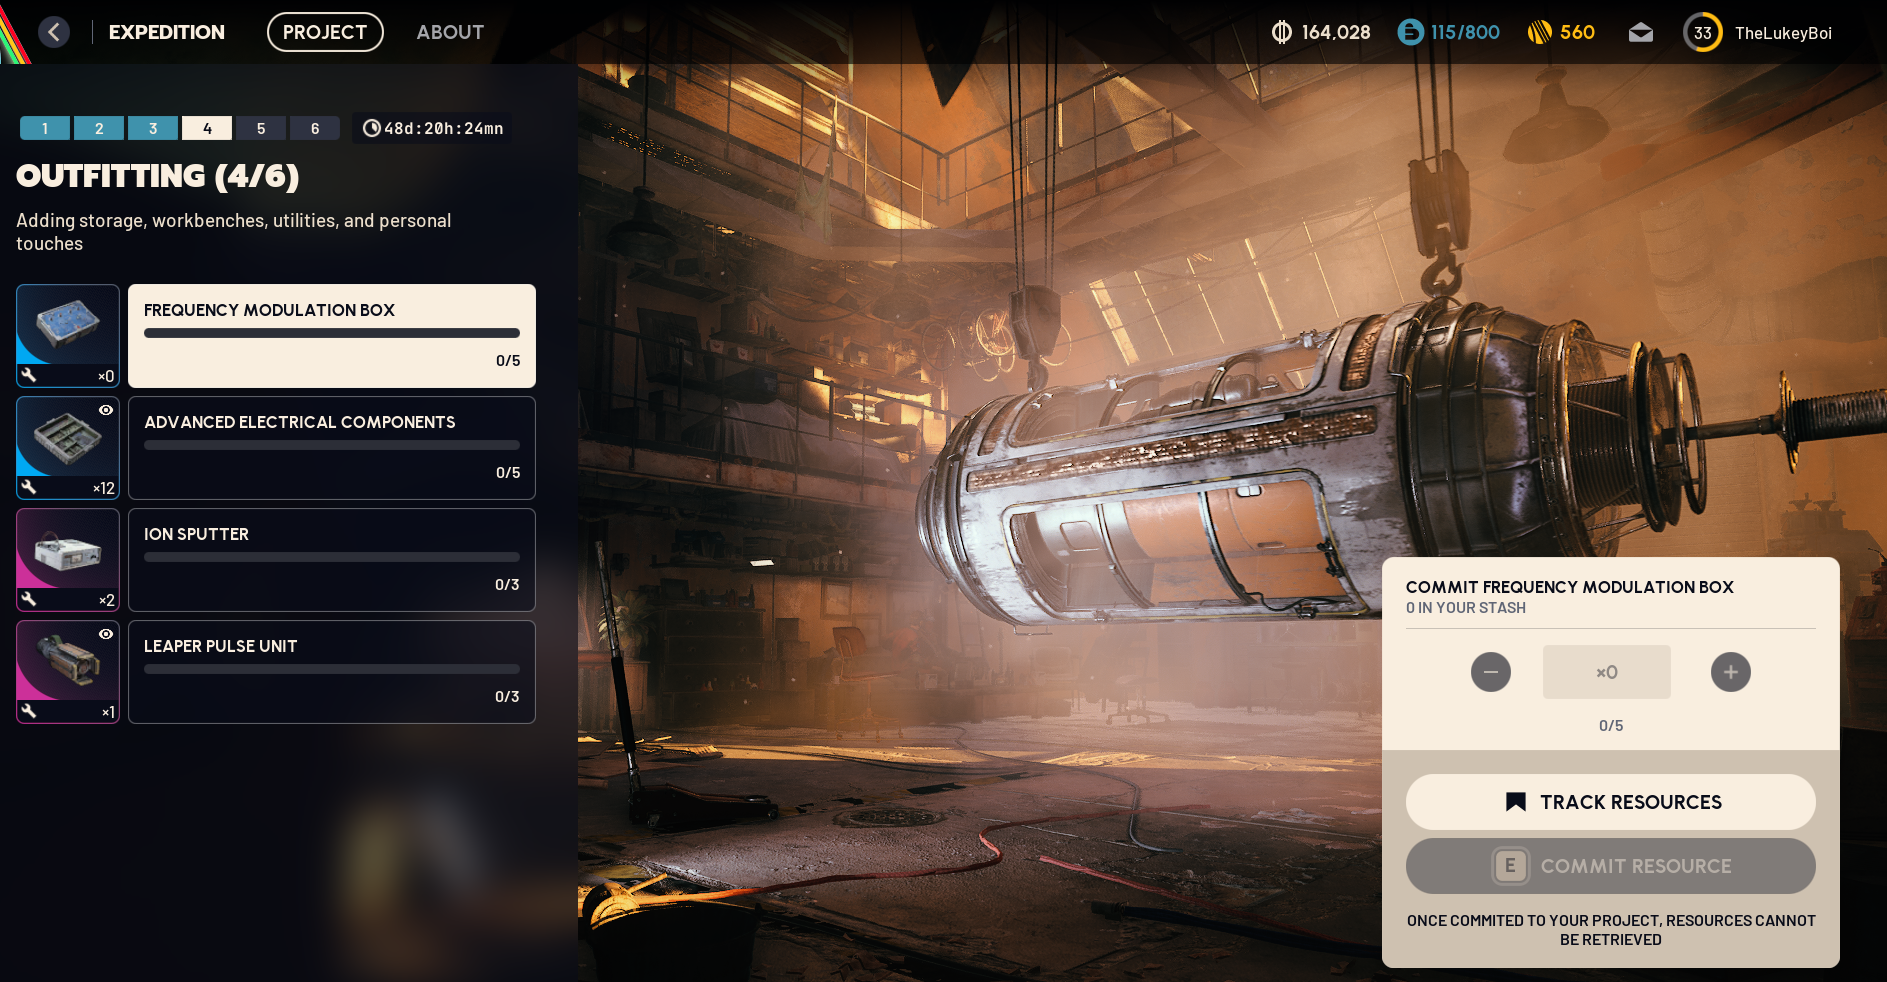Select project stage 3
This screenshot has height=982, width=1887.
coord(153,128)
